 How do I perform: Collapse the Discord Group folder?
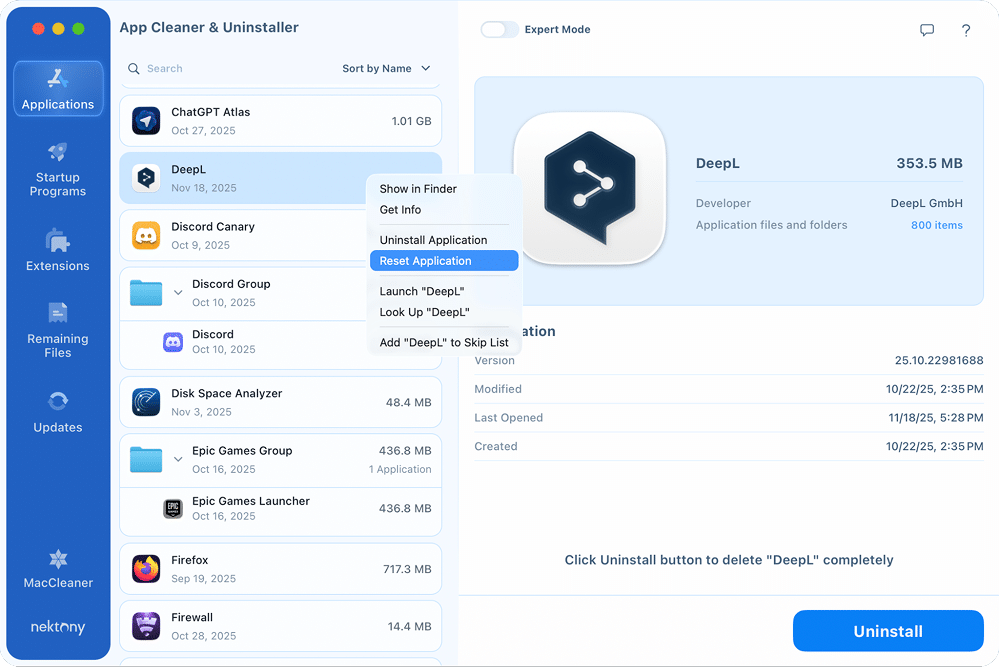[x=178, y=292]
